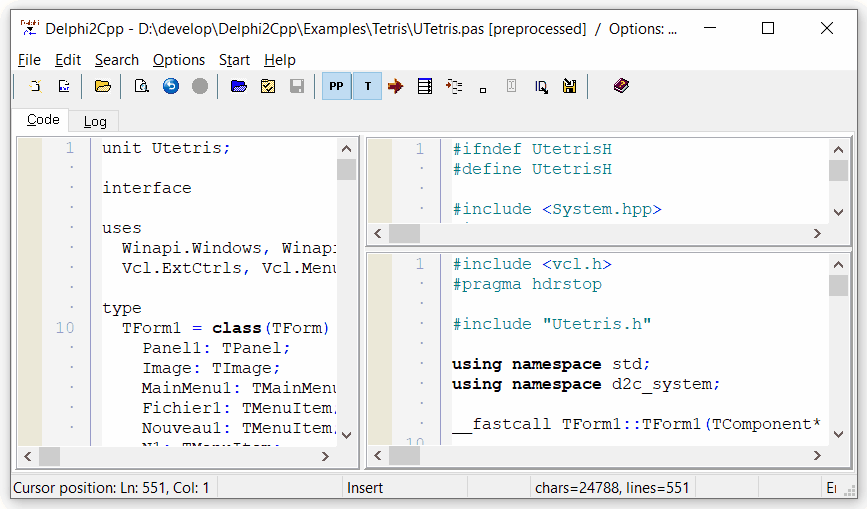Click '#ifndef UtetrisH' in header pane
The height and width of the screenshot is (509, 867).
532,149
